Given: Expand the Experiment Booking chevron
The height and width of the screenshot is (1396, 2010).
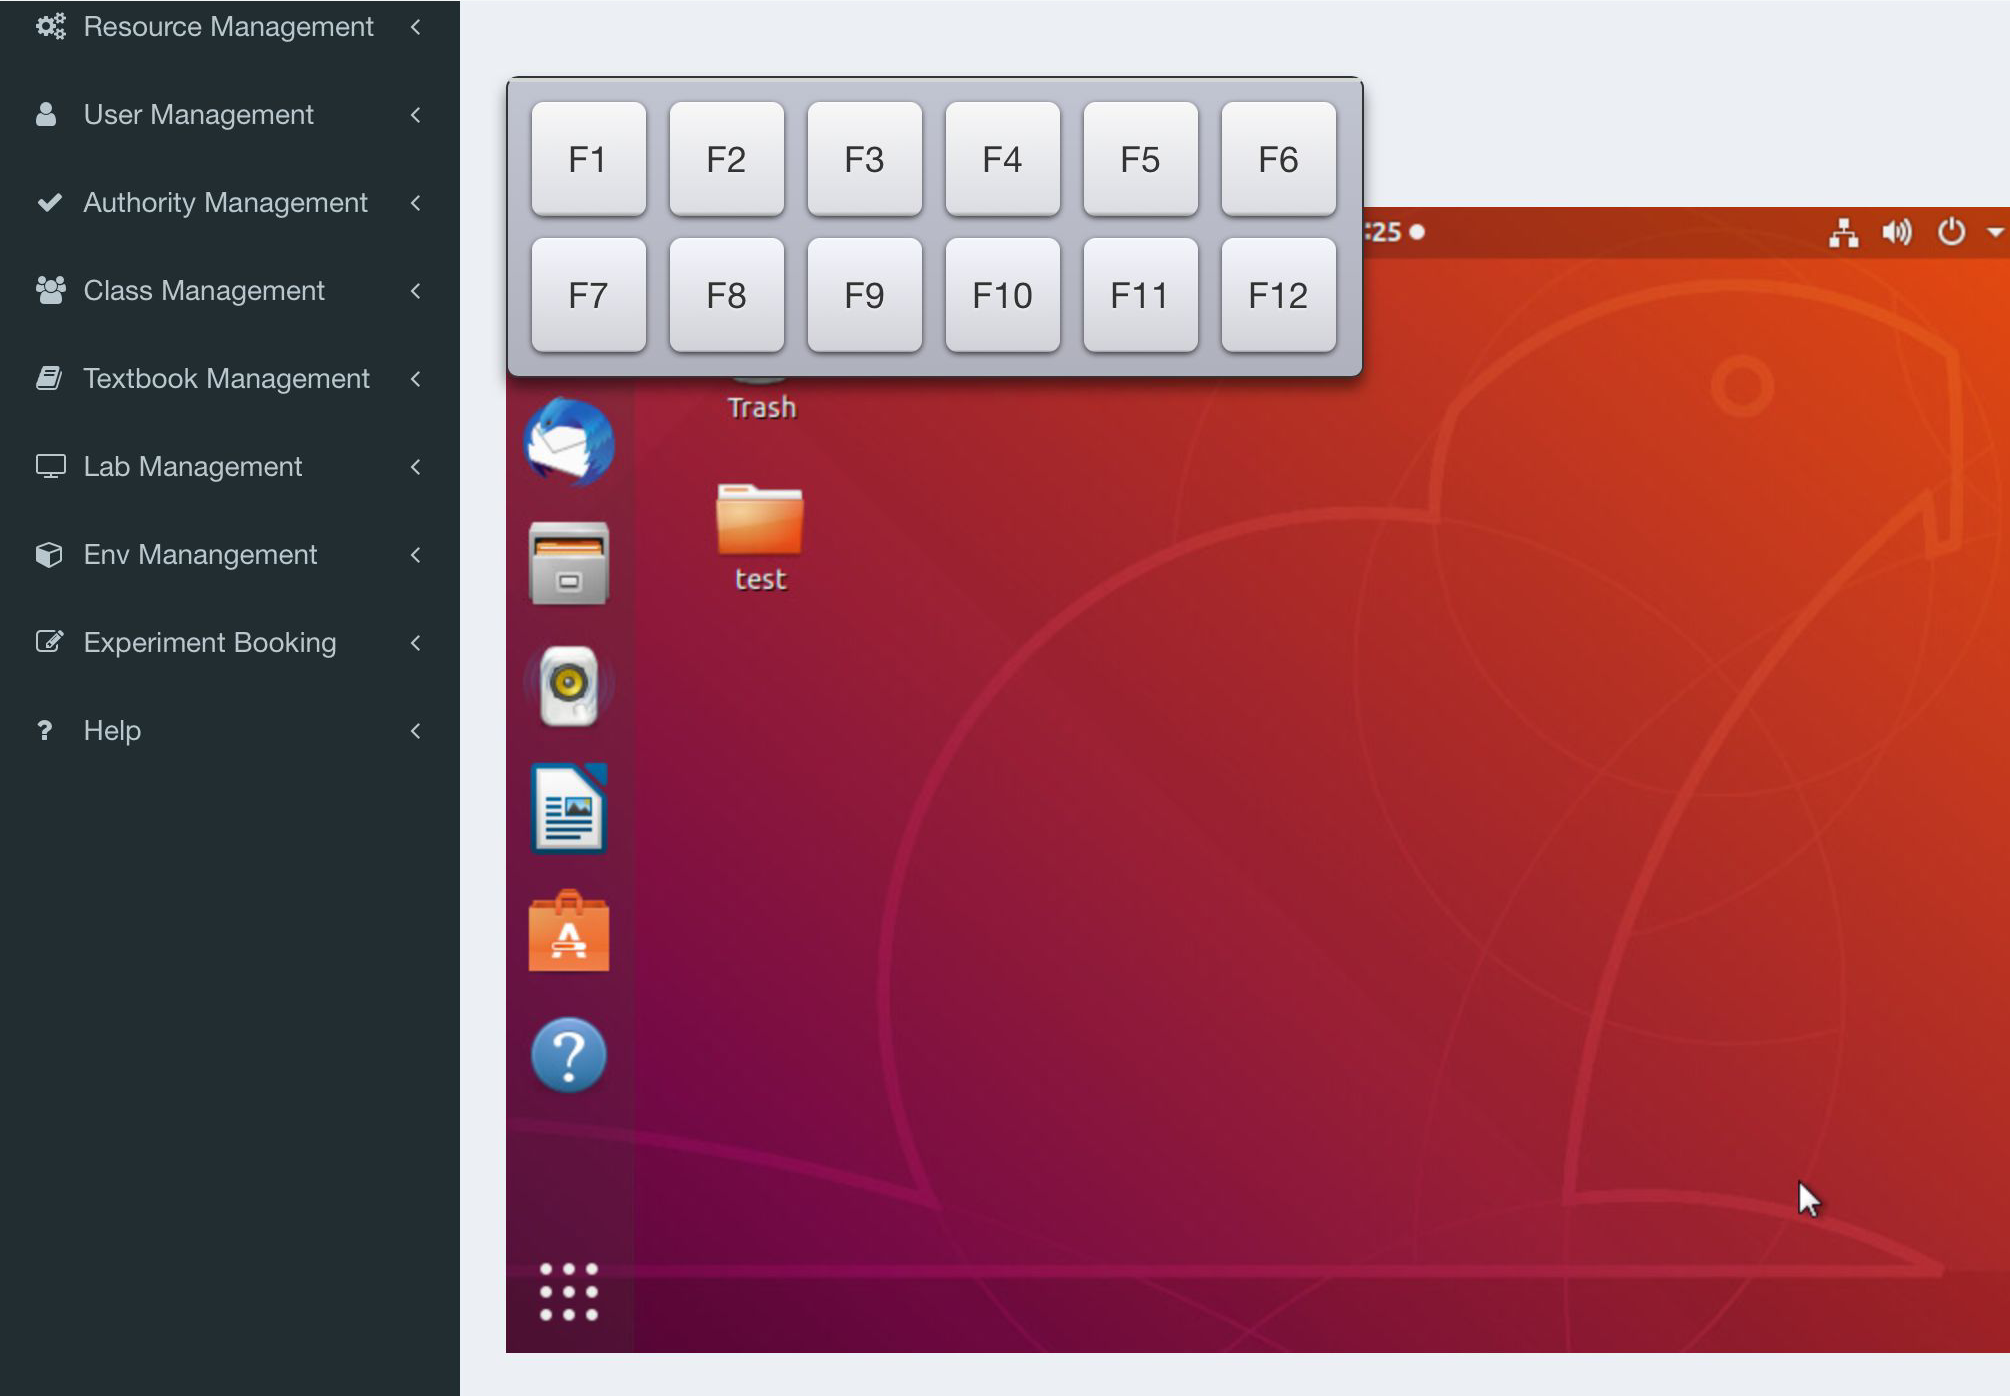Looking at the screenshot, I should click(416, 643).
